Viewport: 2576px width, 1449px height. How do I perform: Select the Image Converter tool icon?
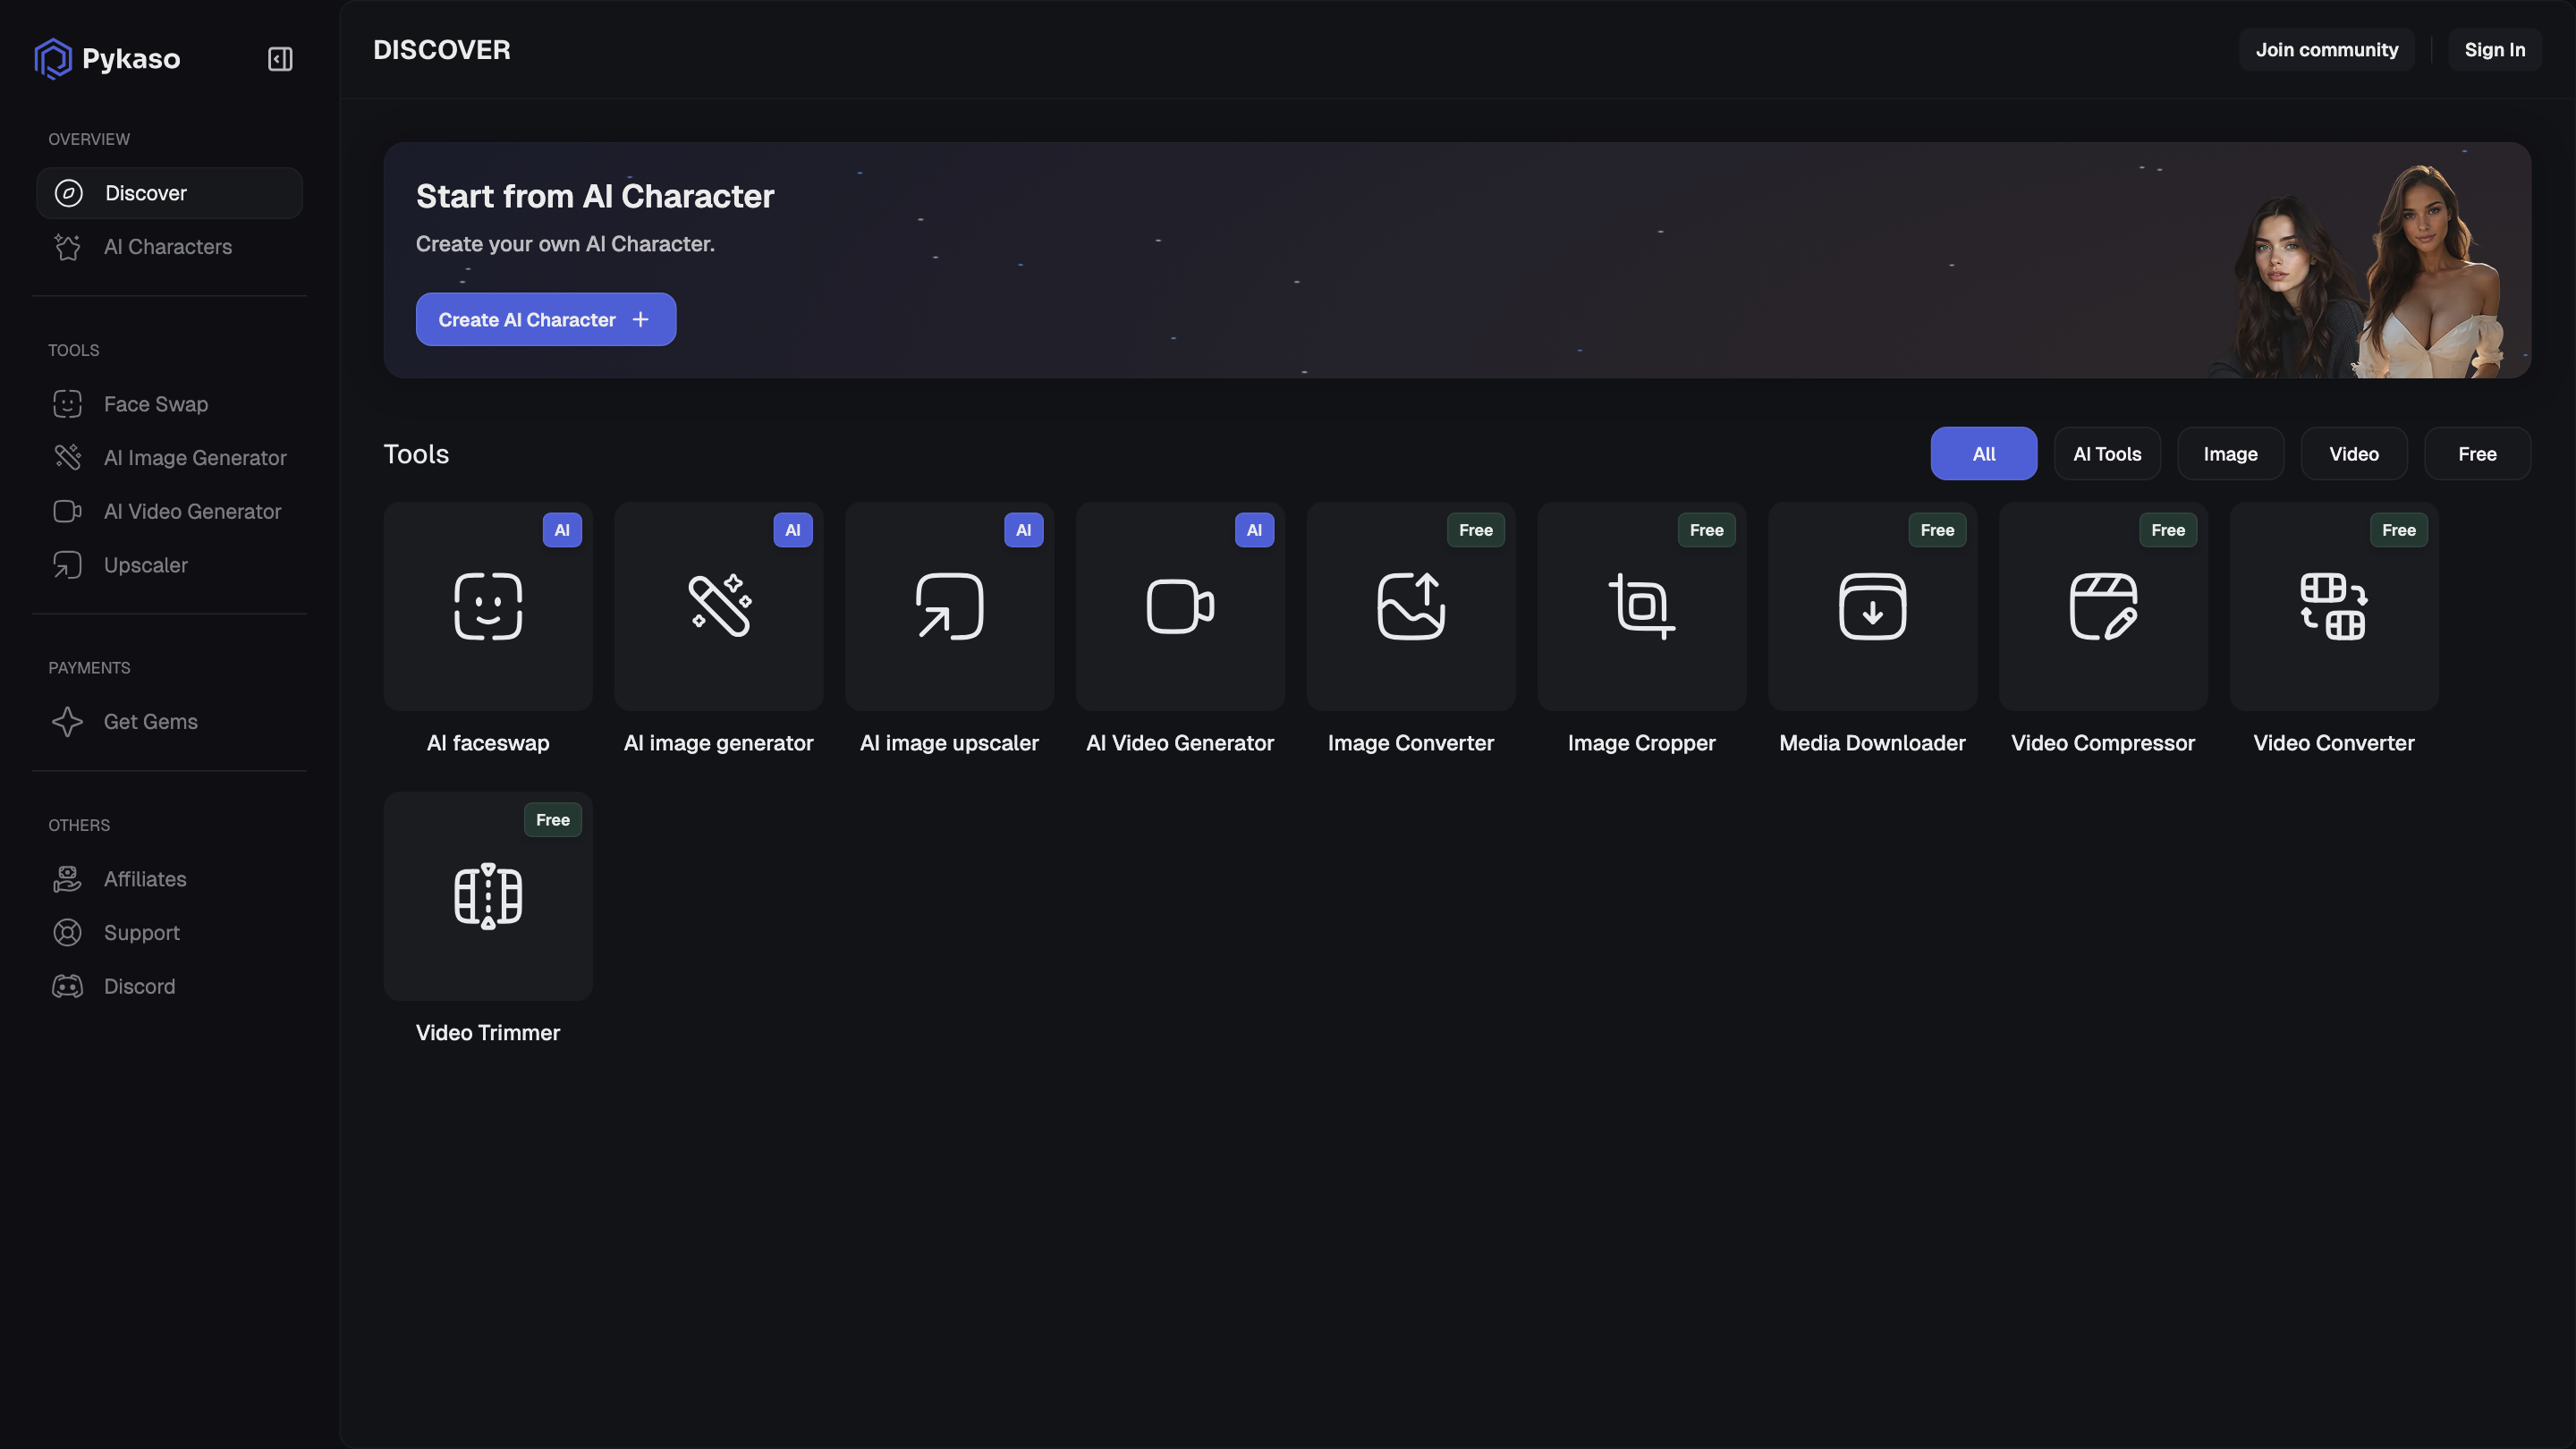1410,606
